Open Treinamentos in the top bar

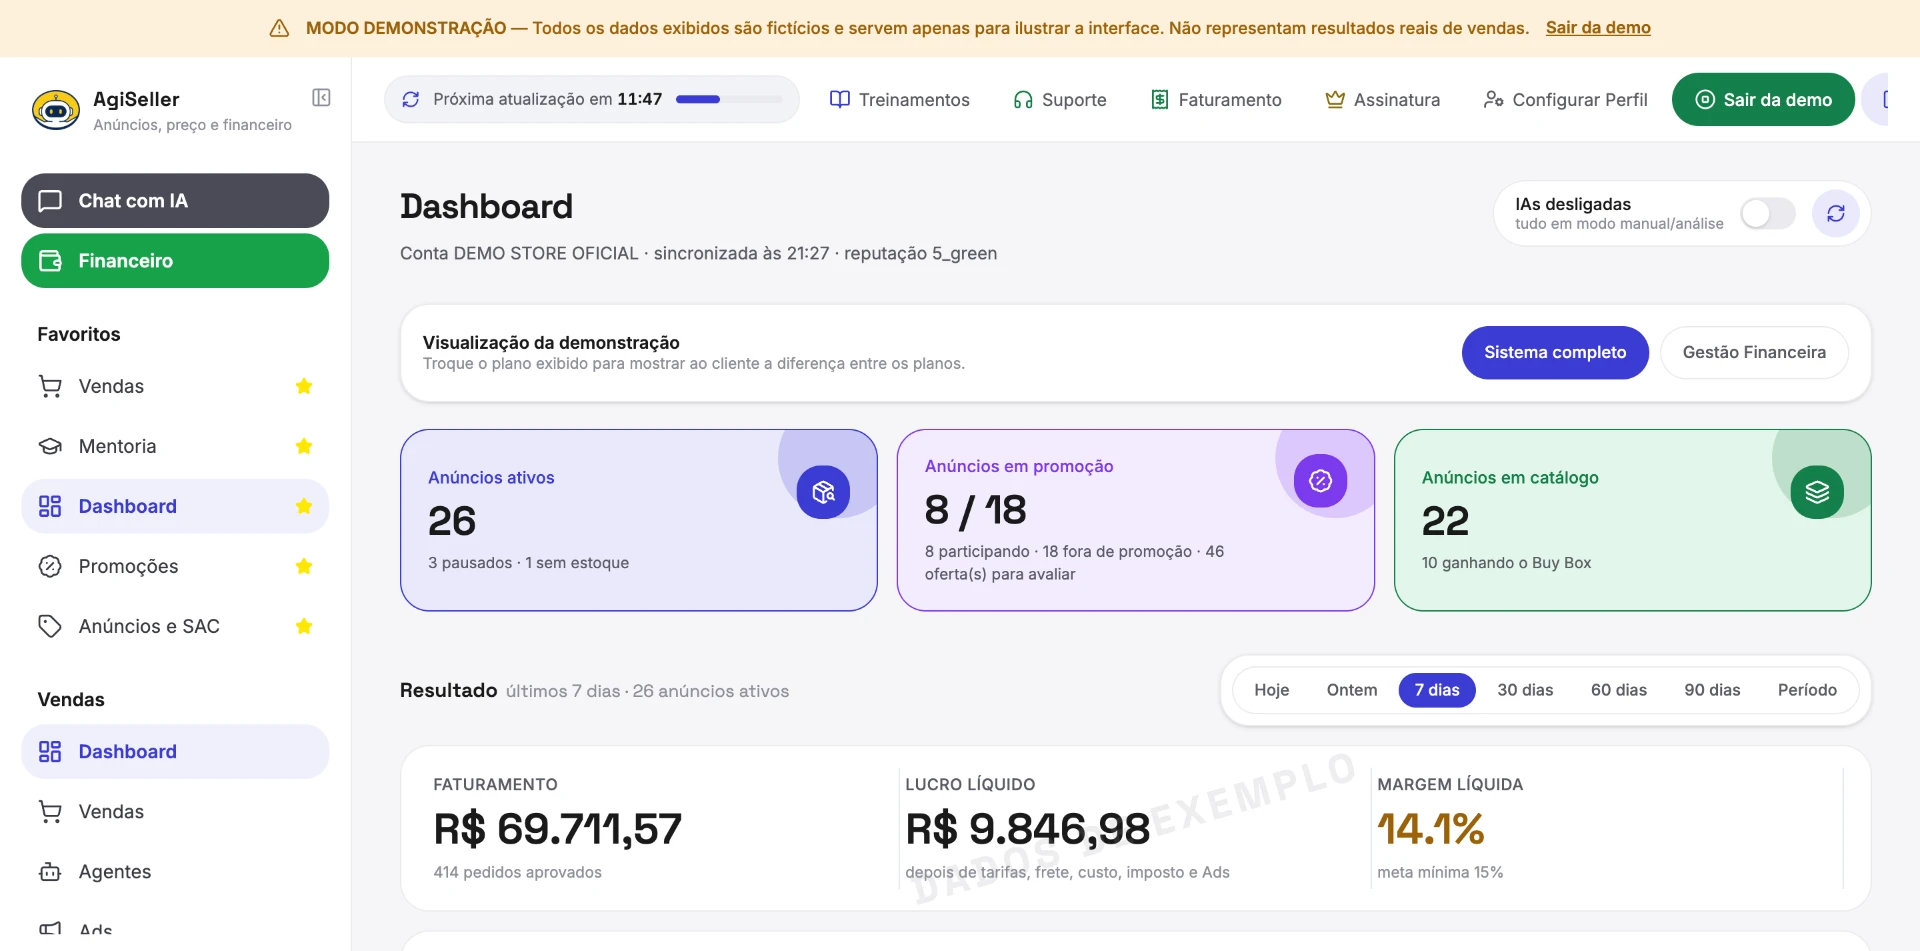click(x=900, y=99)
